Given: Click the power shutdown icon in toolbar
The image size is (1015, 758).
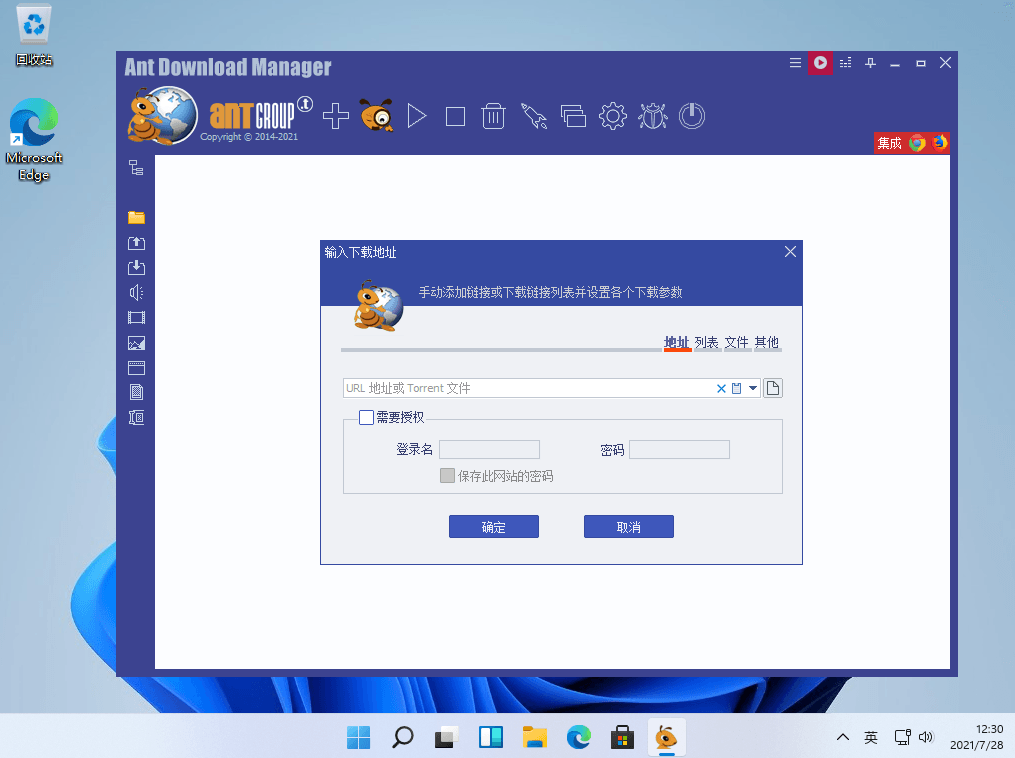Looking at the screenshot, I should (x=691, y=116).
